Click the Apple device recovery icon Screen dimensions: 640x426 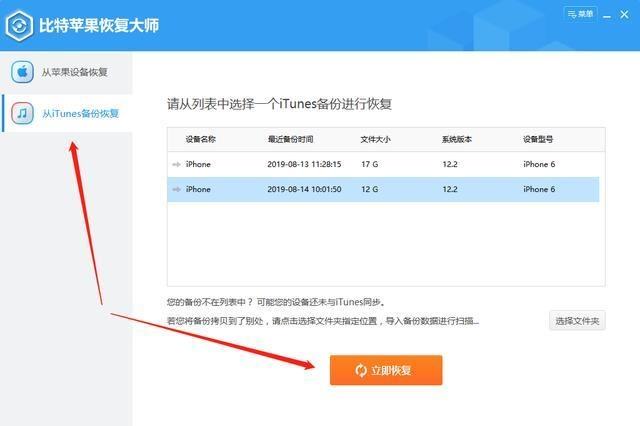[x=22, y=72]
